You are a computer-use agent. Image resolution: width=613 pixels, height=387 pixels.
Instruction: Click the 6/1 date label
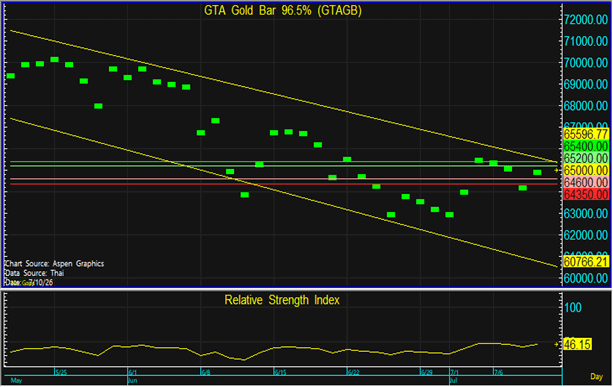[x=133, y=372]
